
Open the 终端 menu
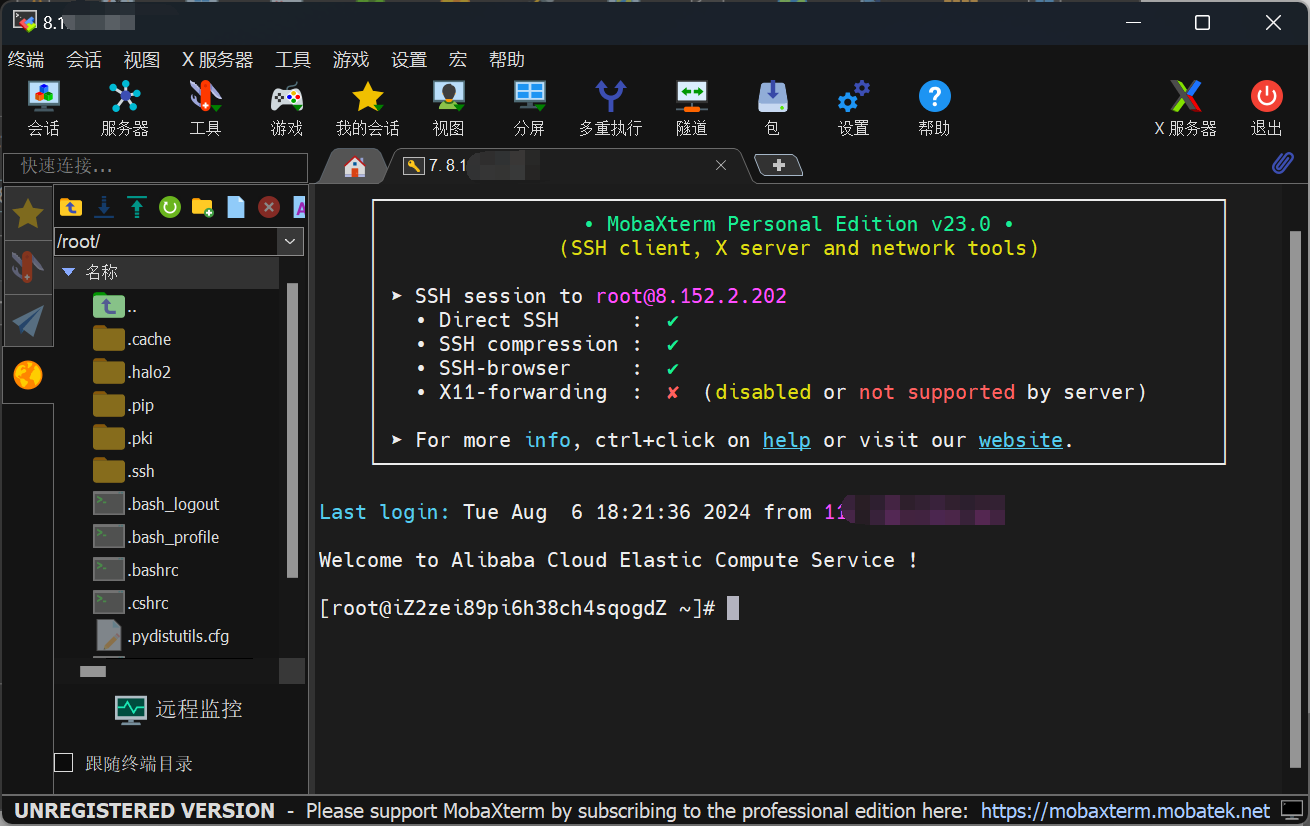click(26, 60)
